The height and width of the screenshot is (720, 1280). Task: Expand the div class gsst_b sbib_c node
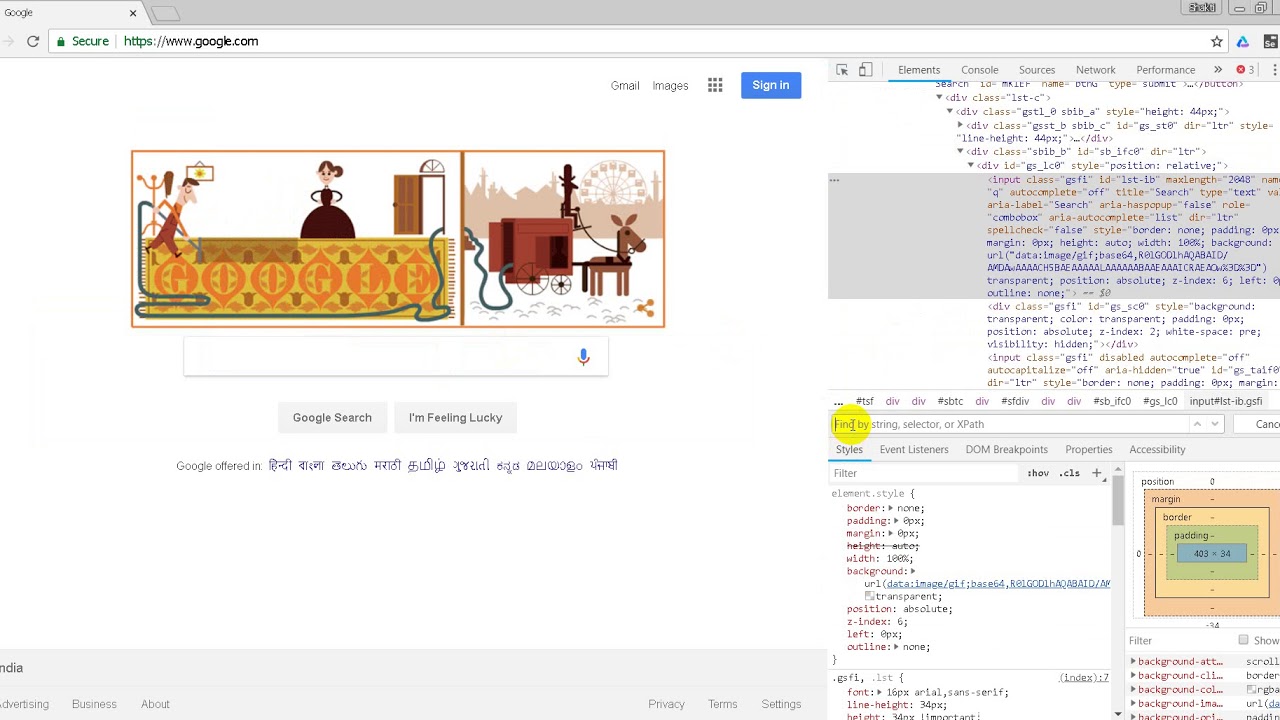click(960, 126)
